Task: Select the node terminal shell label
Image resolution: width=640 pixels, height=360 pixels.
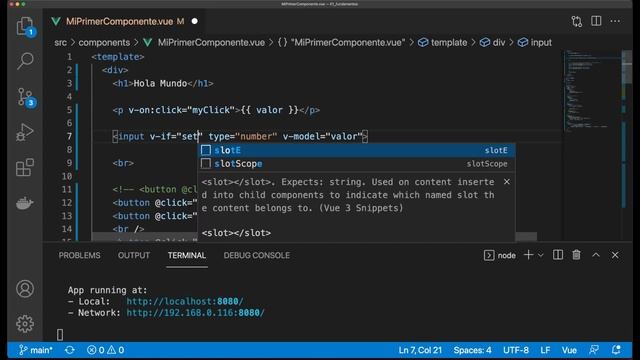Action: (500, 255)
